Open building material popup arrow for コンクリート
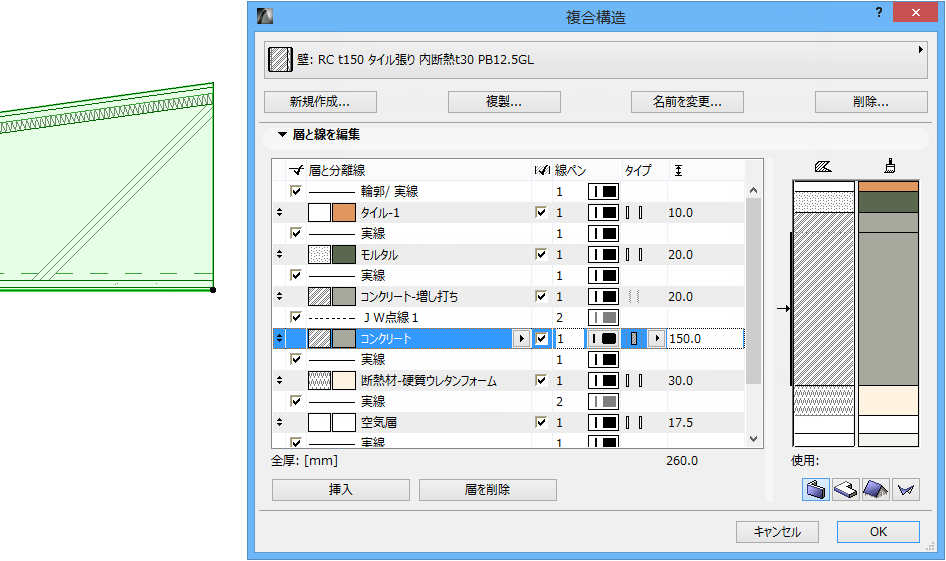The width and height of the screenshot is (946, 561). tap(521, 338)
